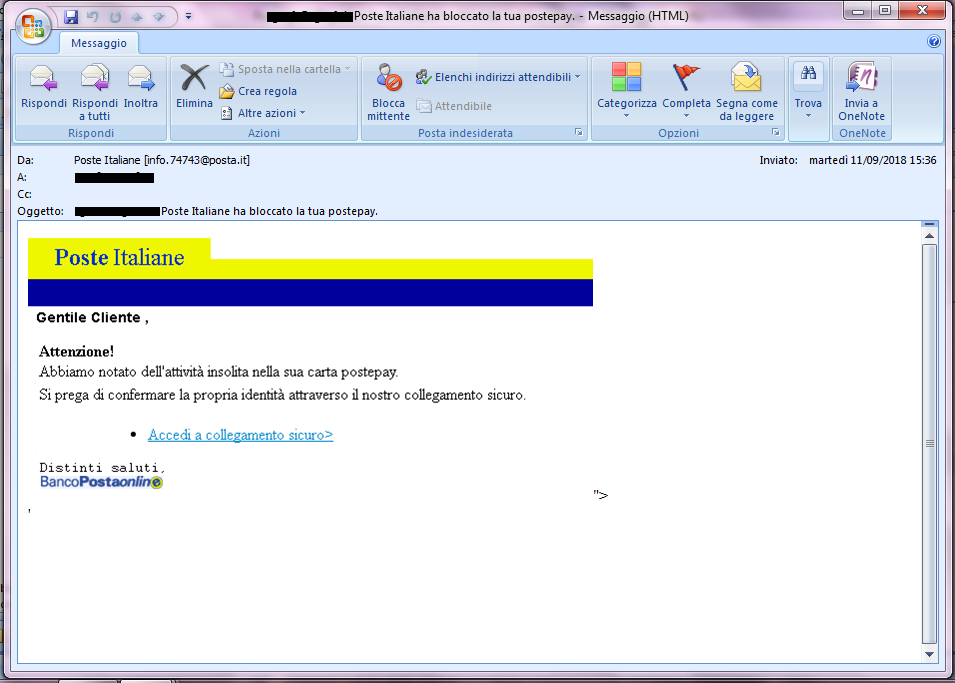
Task: Click the Poste Italiane banner header
Action: coord(310,272)
